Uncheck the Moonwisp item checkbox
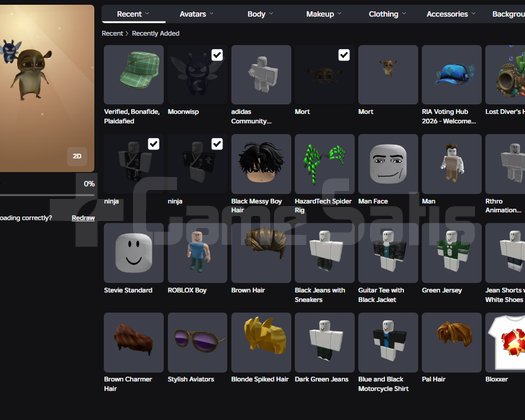525x420 pixels. 217,55
